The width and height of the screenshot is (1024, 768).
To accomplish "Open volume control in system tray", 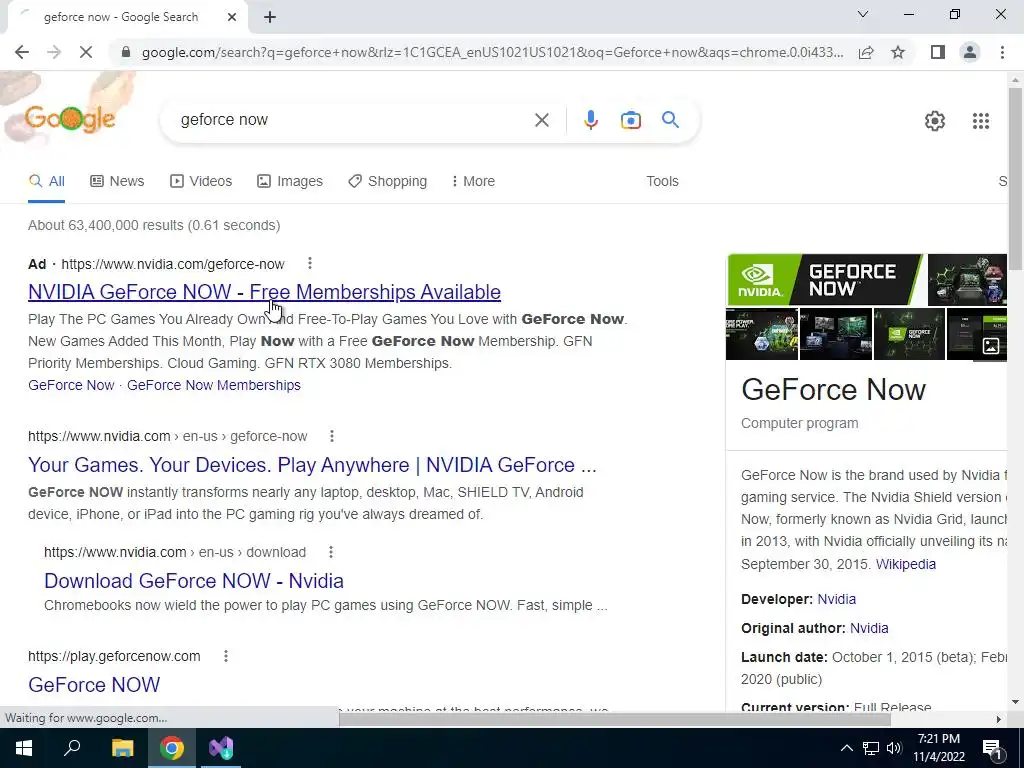I will point(894,748).
